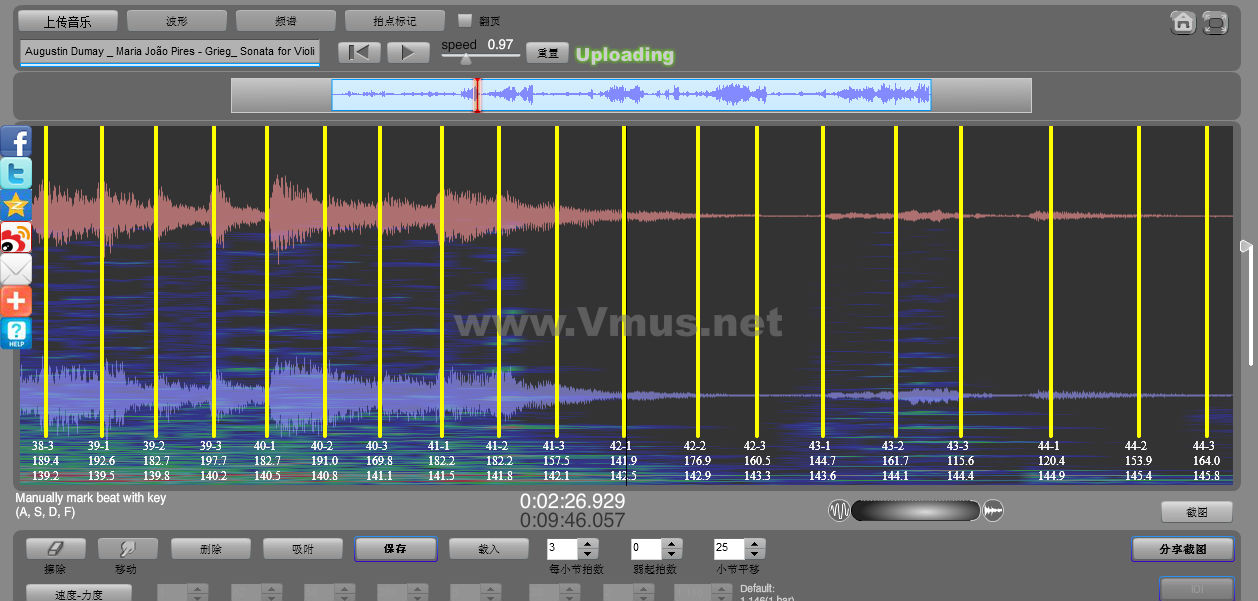Click the Facebook share icon
1258x601 pixels.
[16, 141]
